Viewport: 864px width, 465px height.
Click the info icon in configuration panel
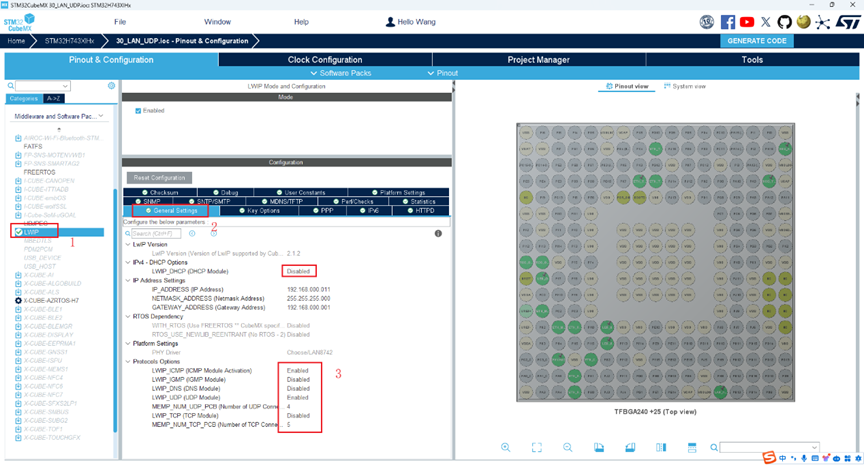coord(438,234)
